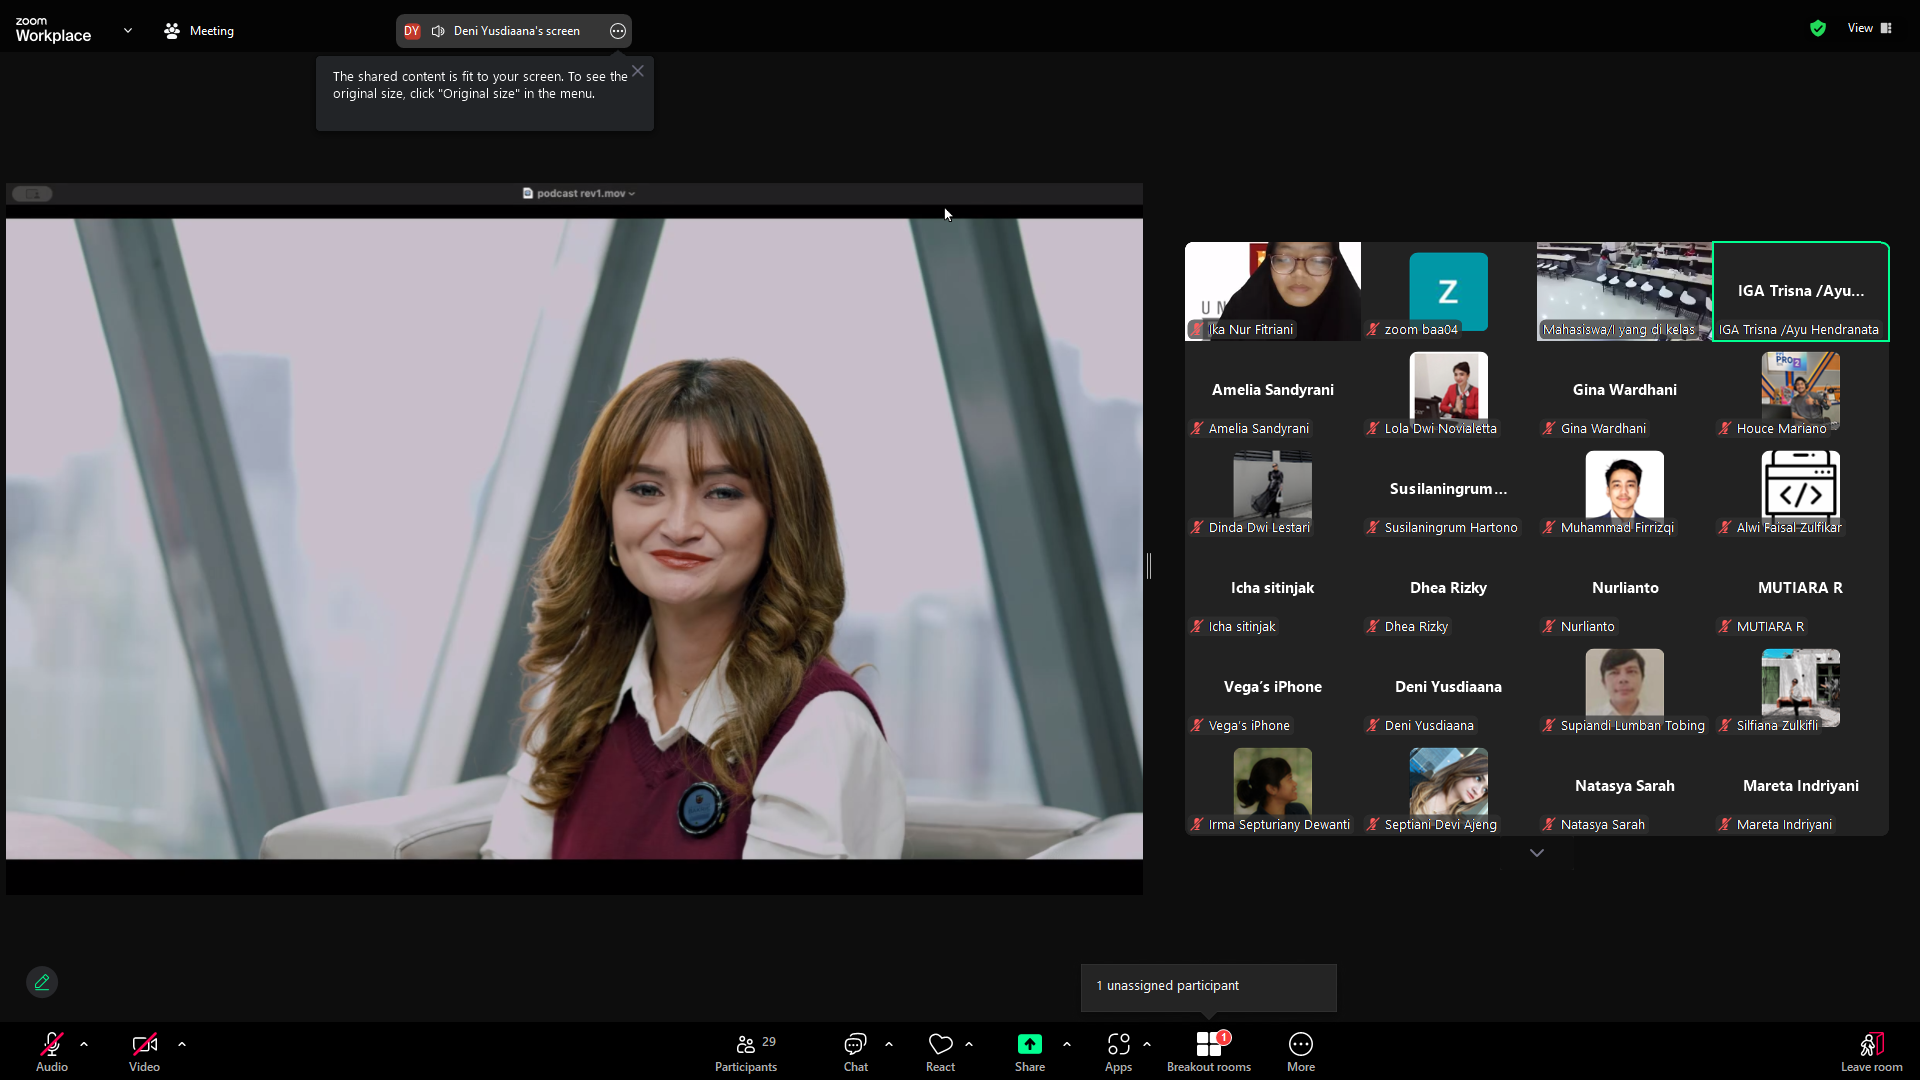Select Silfiana Zulkifli participant tile
1920x1080 pixels.
coord(1801,687)
